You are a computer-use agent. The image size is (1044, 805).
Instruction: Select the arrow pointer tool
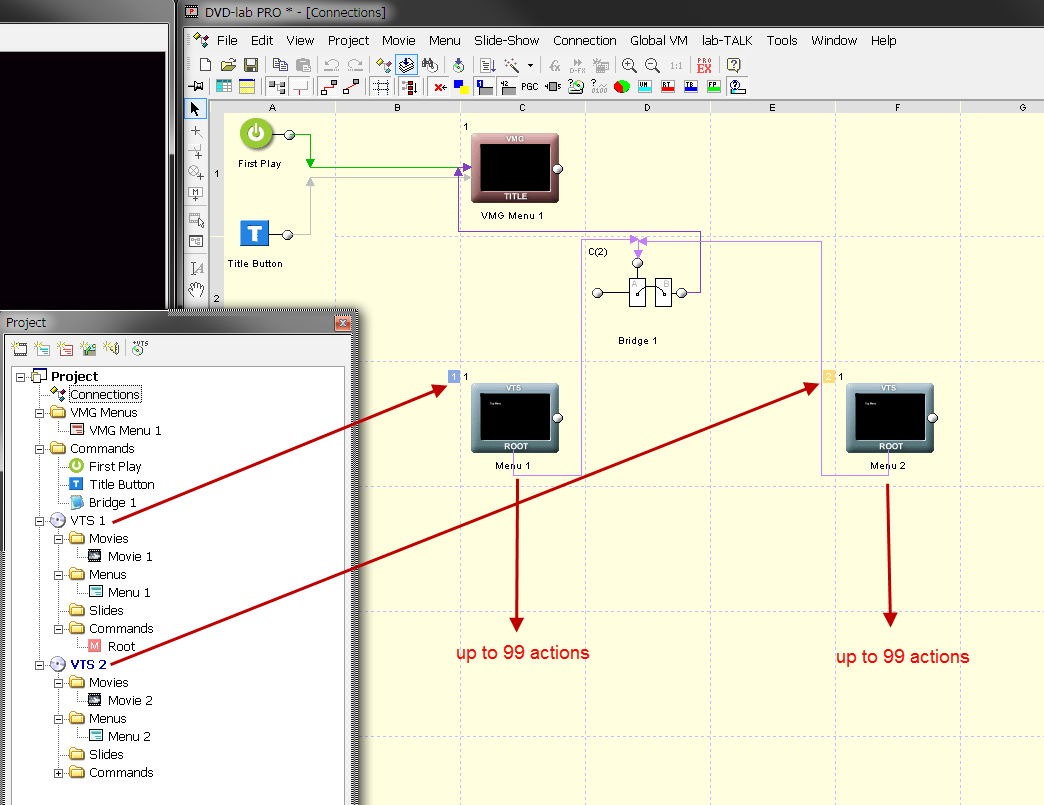point(197,108)
